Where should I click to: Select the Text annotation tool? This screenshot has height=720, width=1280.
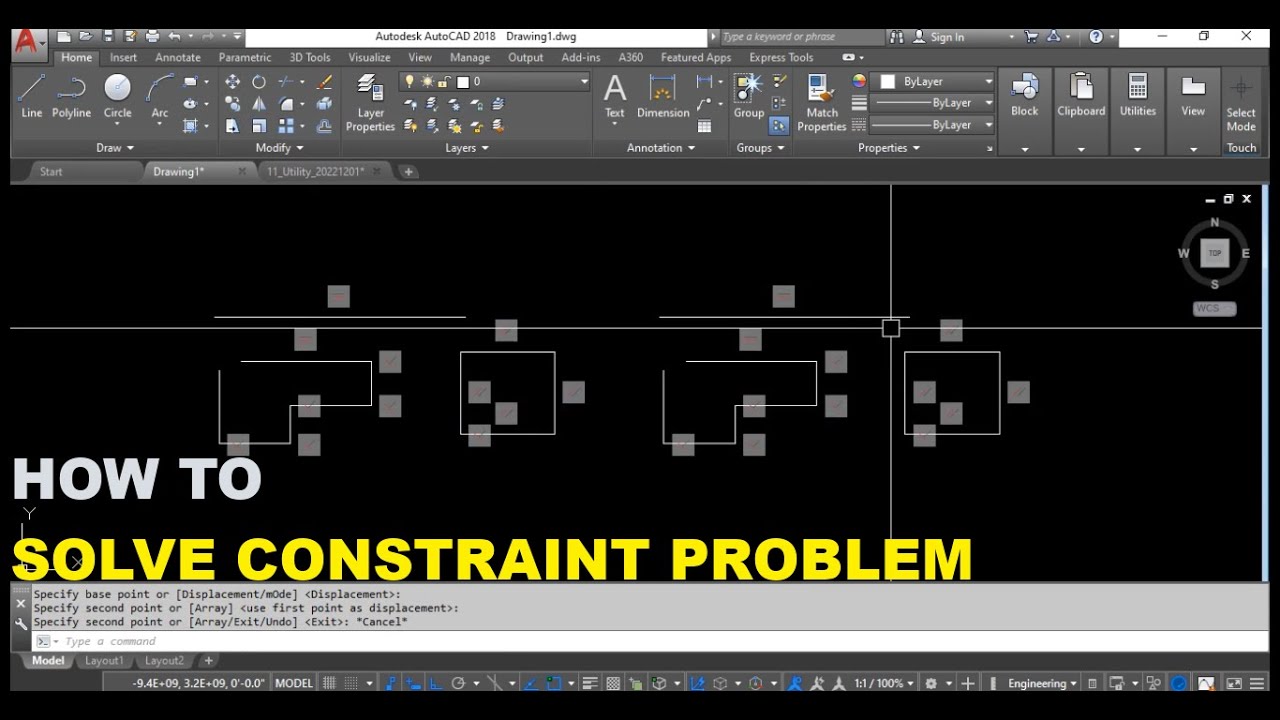pyautogui.click(x=615, y=97)
